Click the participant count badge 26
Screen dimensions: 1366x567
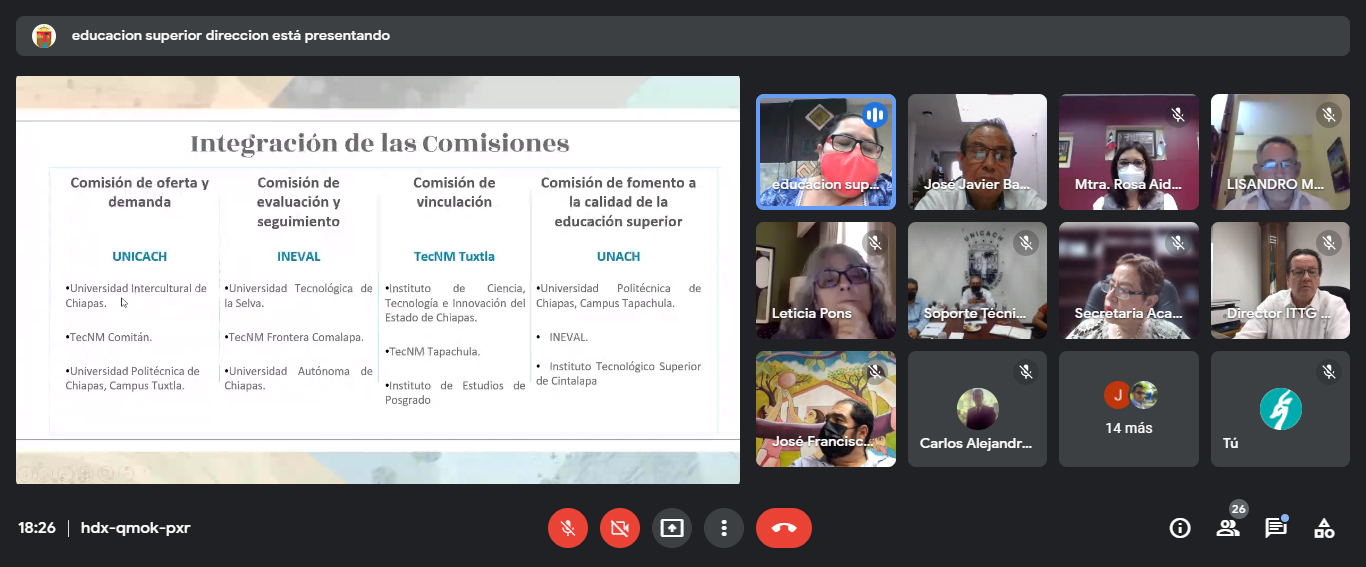(x=1239, y=509)
